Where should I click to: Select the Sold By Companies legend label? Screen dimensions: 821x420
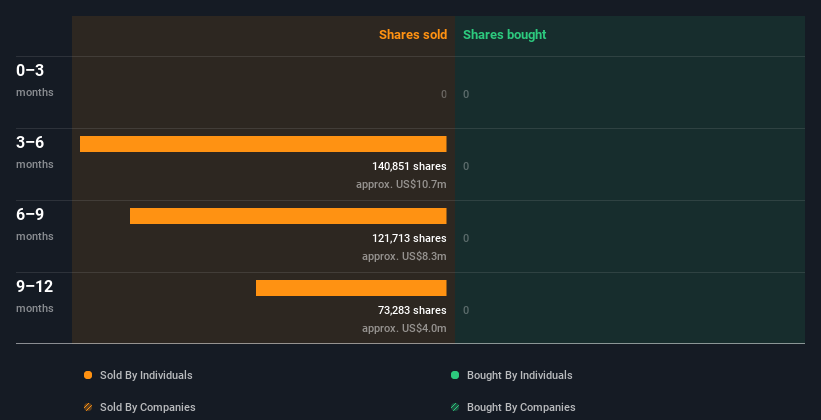pos(148,407)
